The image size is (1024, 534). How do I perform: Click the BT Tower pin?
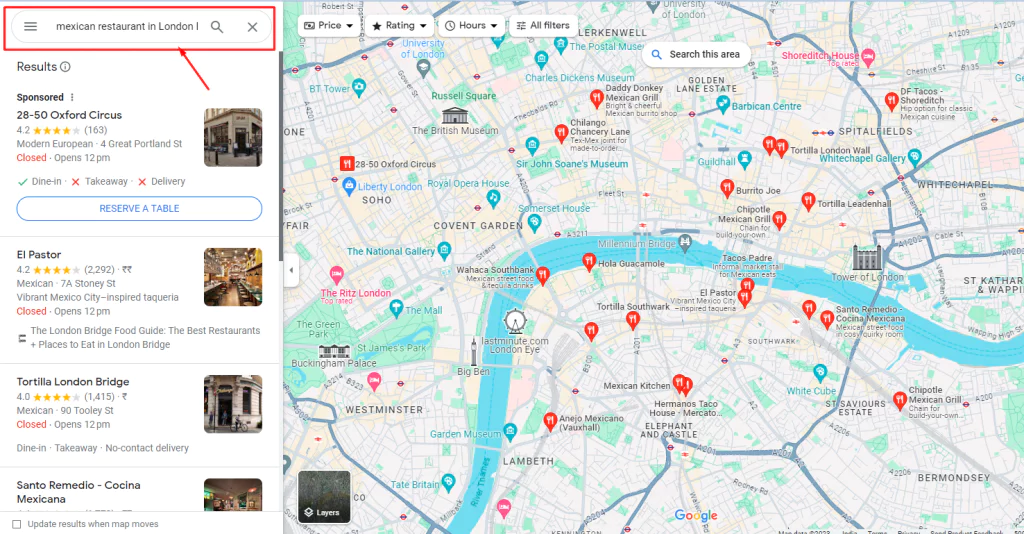(x=359, y=87)
